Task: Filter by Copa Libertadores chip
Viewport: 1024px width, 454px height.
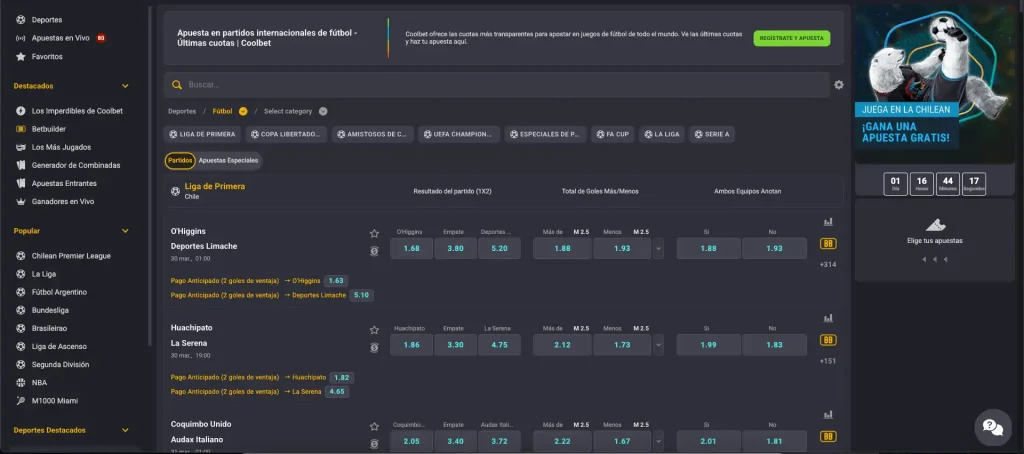Action: click(x=286, y=135)
